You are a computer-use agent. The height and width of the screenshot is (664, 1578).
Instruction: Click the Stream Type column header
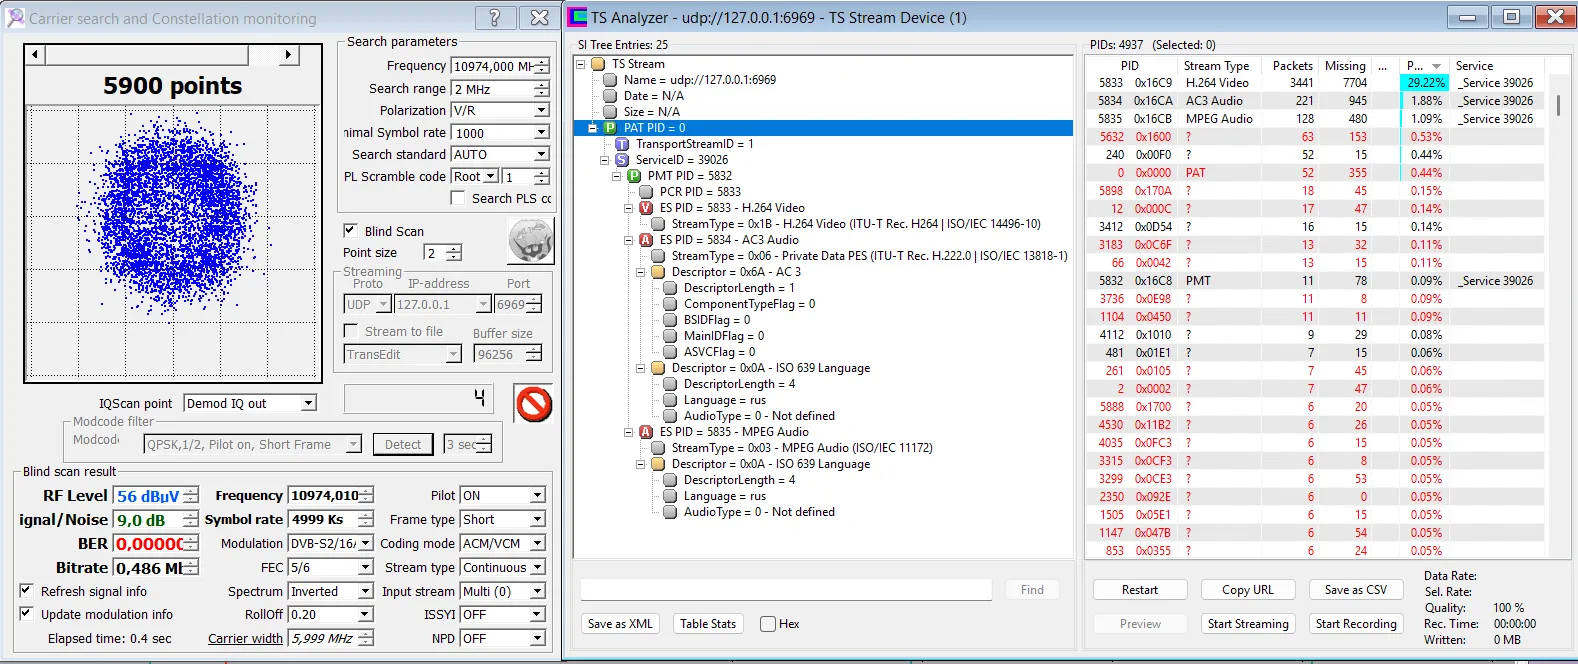click(x=1217, y=65)
